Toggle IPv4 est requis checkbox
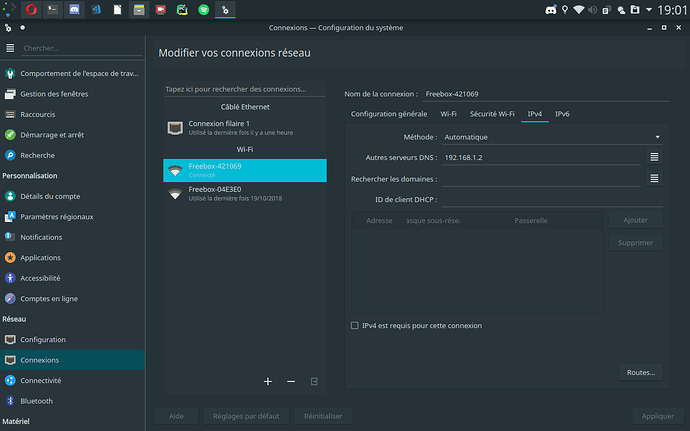The image size is (690, 431). tap(355, 326)
